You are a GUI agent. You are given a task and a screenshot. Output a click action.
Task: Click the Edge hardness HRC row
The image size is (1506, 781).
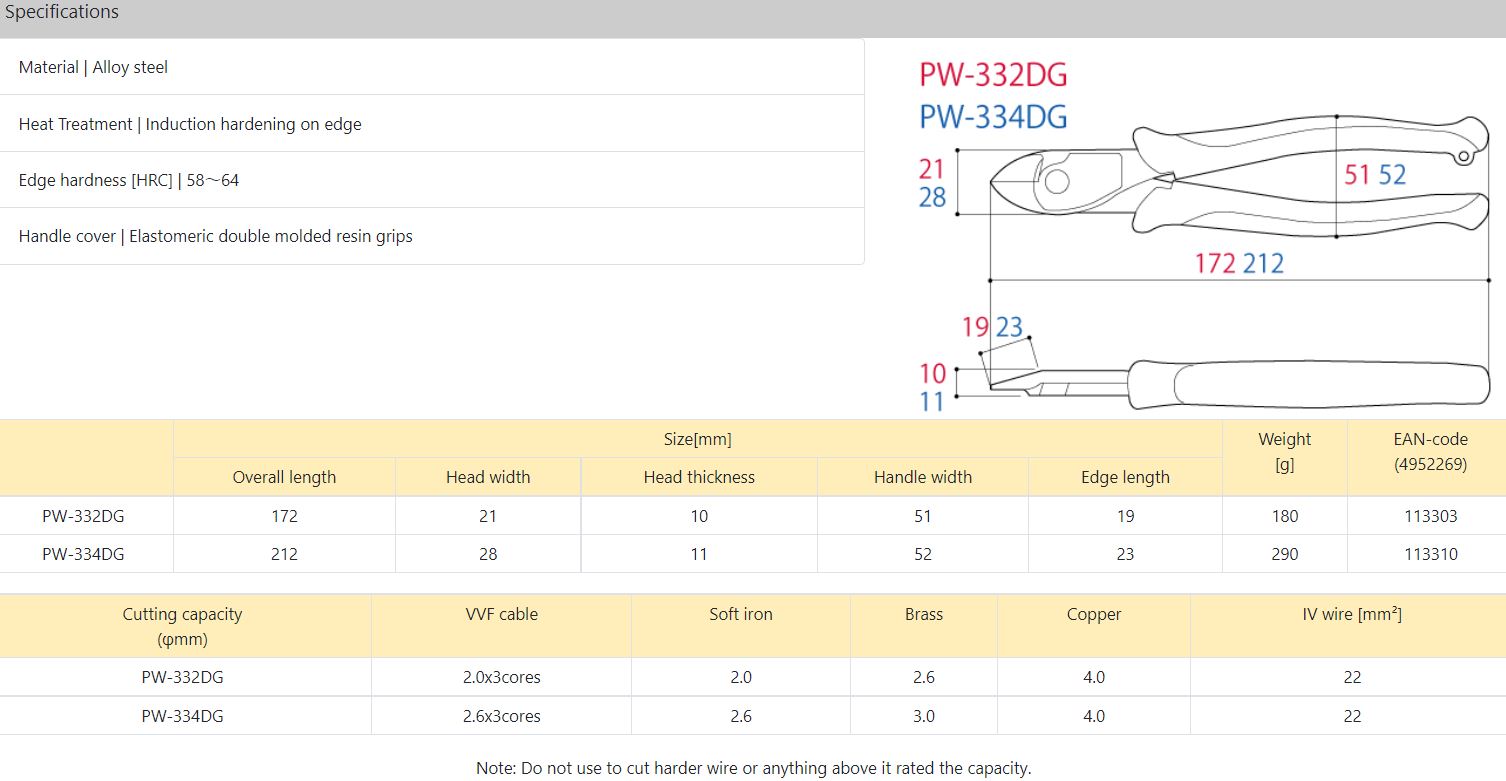pos(129,180)
